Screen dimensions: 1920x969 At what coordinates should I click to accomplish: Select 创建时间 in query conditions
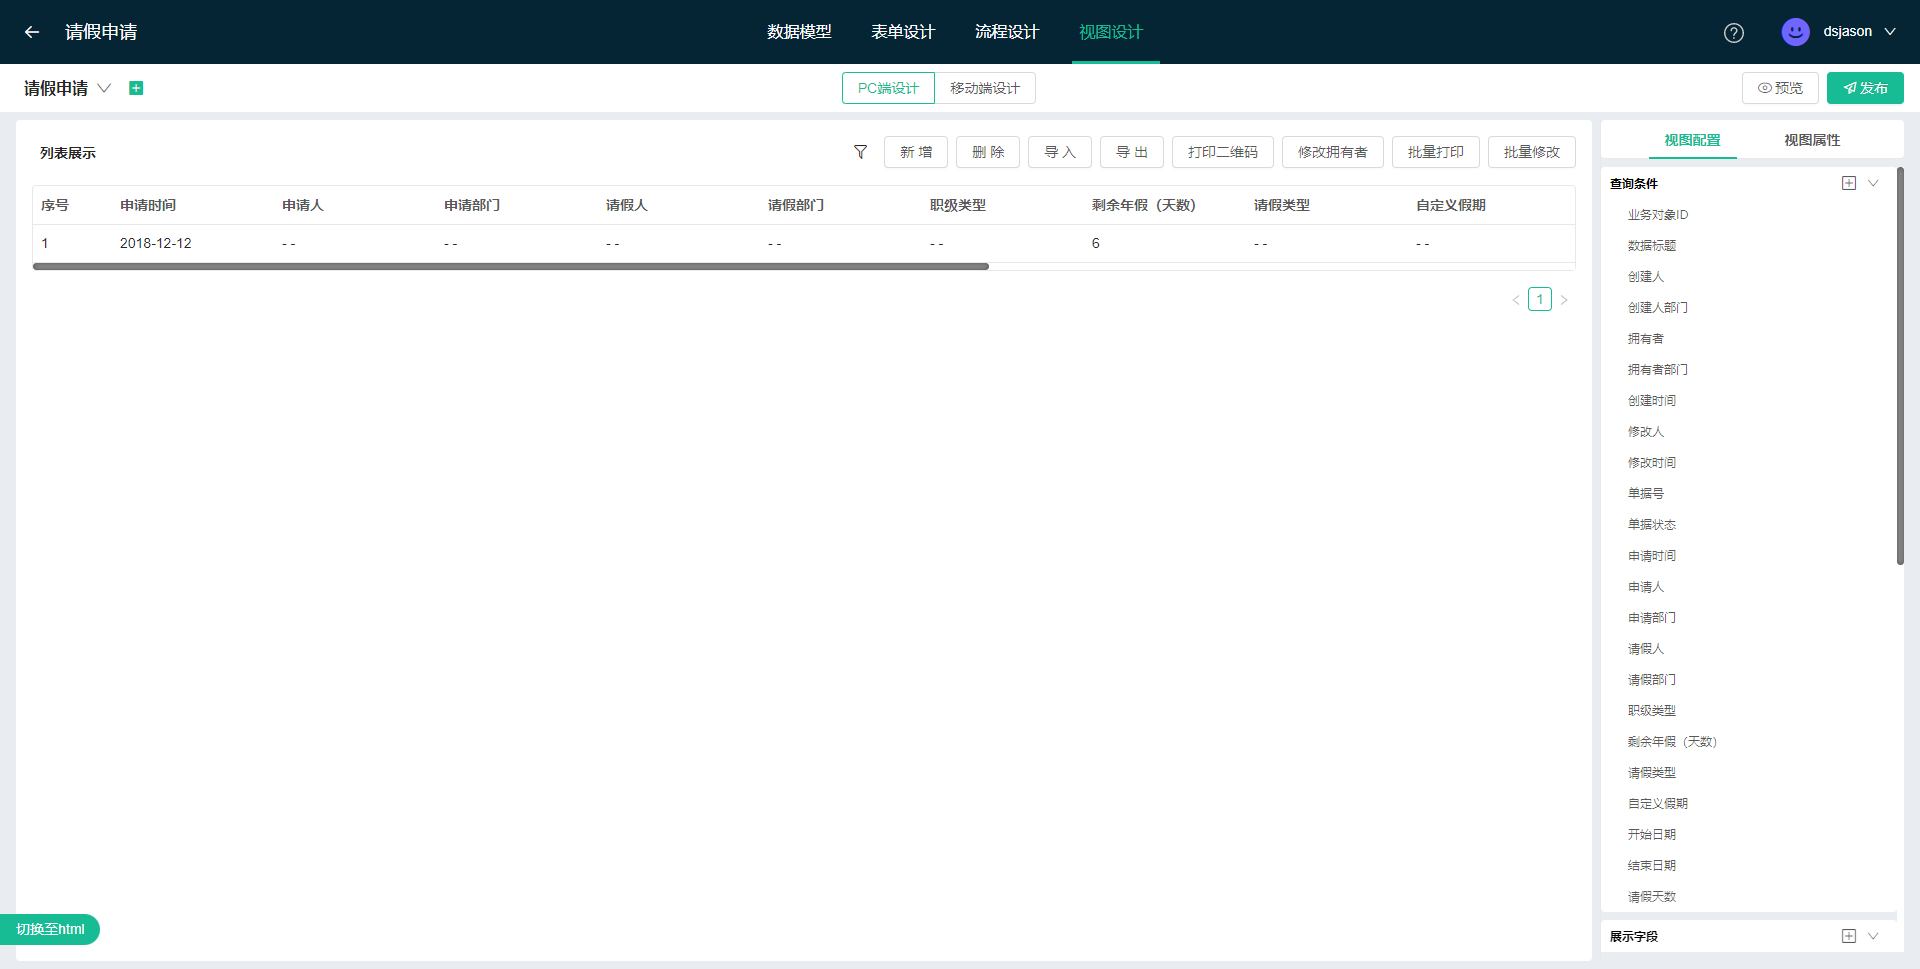click(1652, 401)
